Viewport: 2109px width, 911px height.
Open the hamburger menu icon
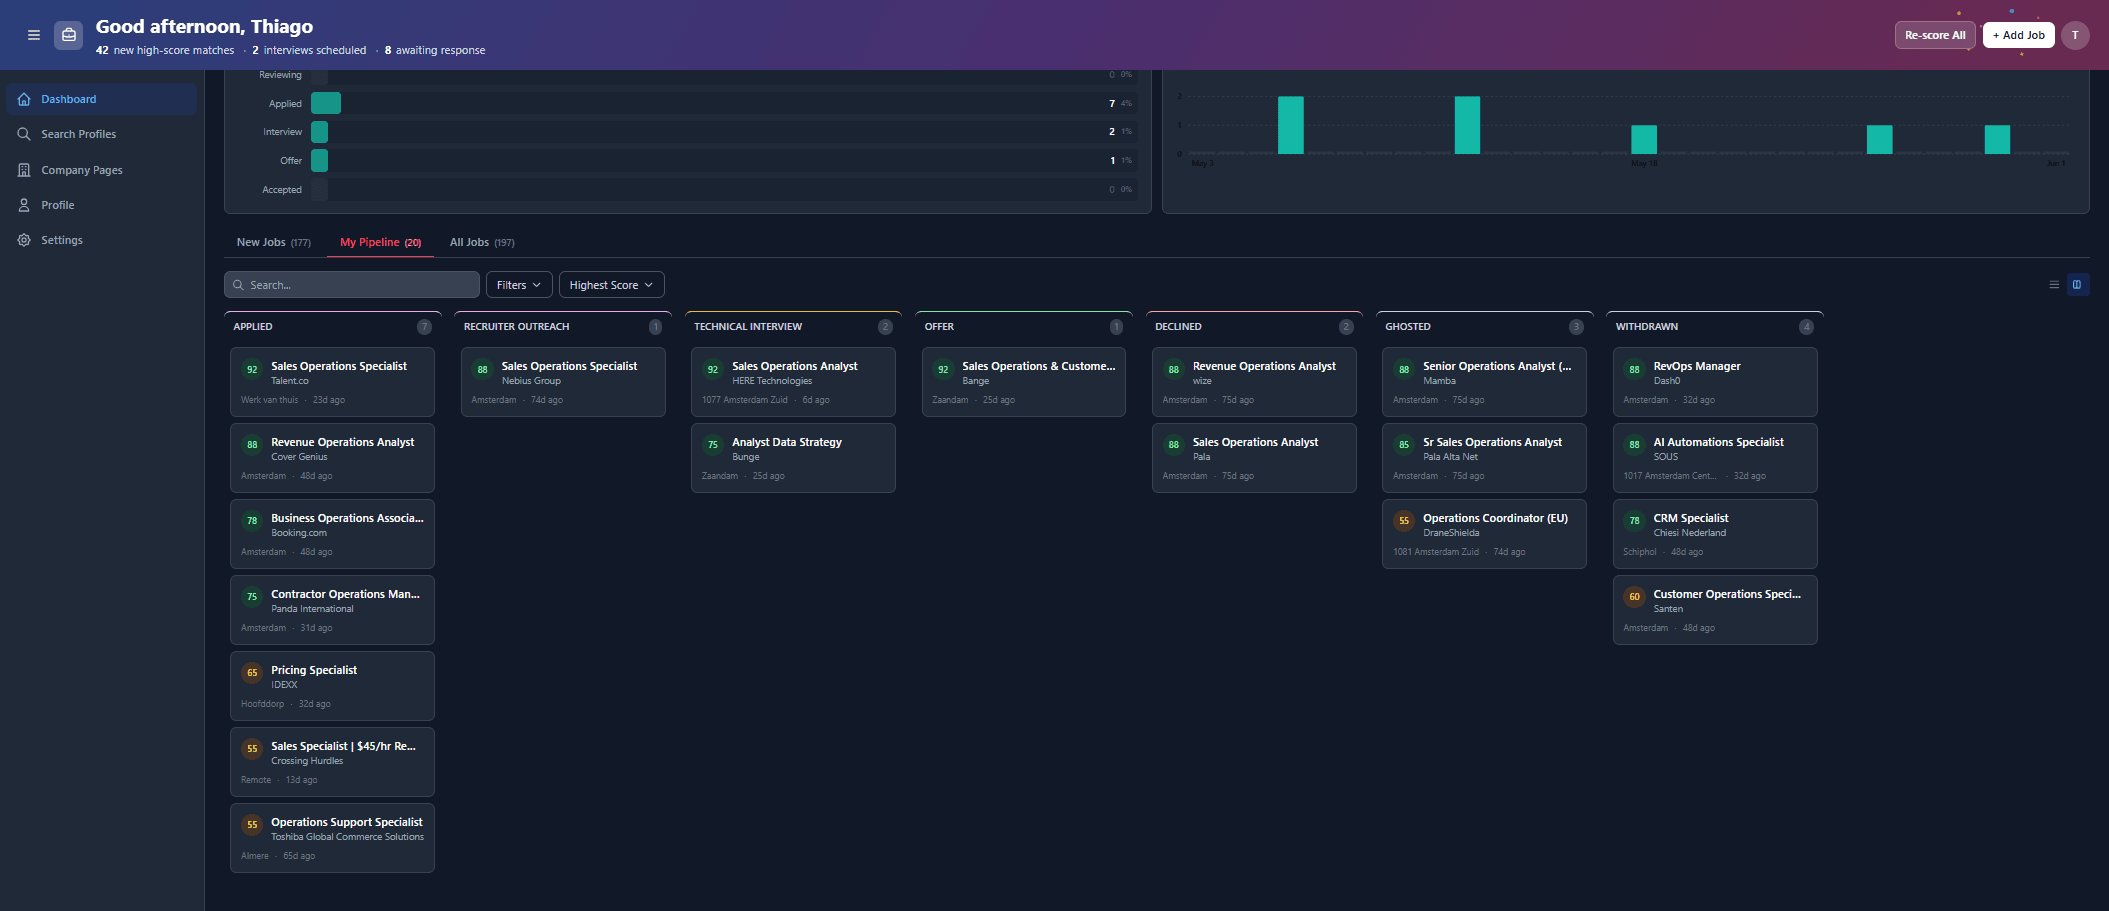tap(34, 35)
